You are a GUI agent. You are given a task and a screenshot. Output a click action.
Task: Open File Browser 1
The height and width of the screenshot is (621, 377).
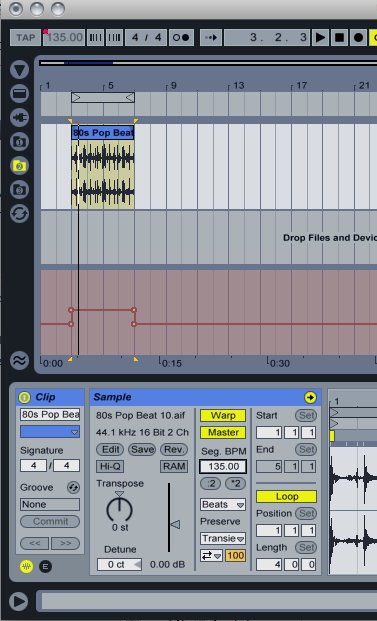[x=19, y=142]
